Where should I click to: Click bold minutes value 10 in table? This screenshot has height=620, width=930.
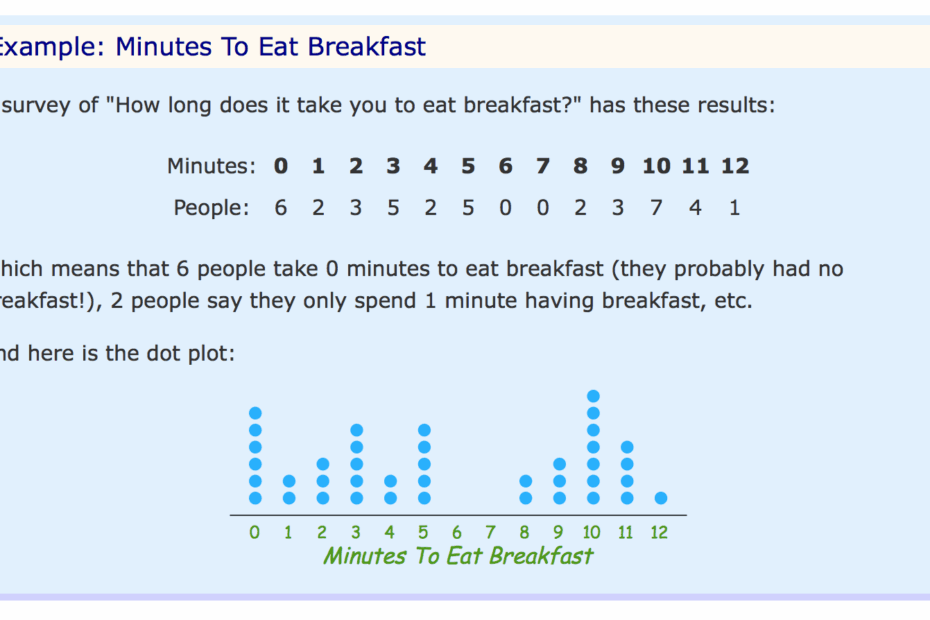point(656,166)
